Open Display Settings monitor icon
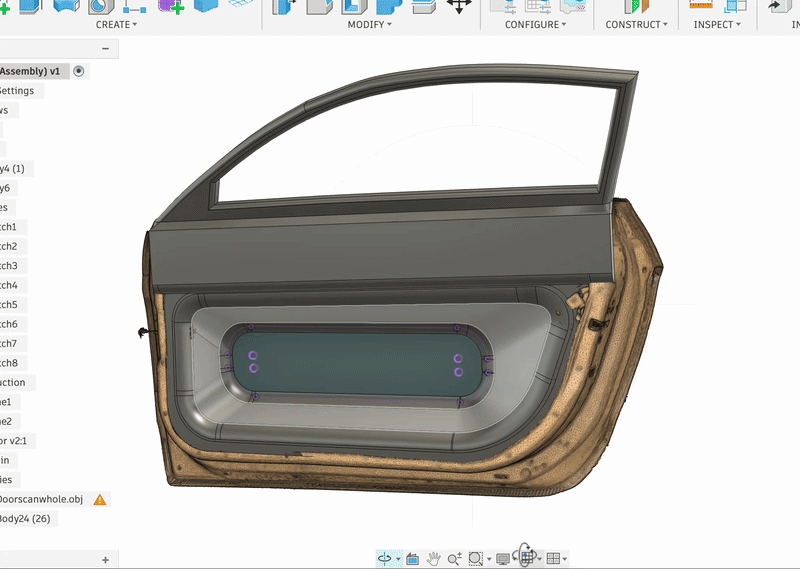The height and width of the screenshot is (569, 800). [x=503, y=559]
